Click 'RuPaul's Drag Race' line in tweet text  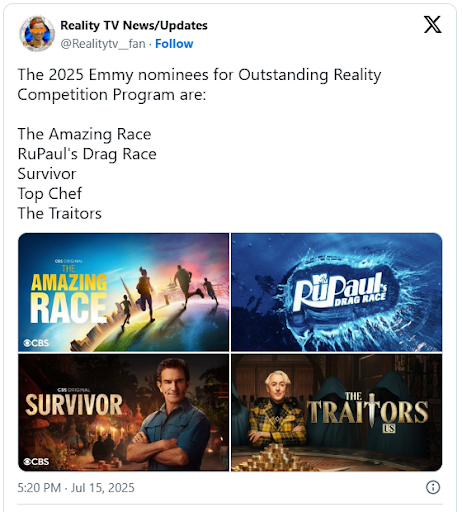click(x=87, y=154)
